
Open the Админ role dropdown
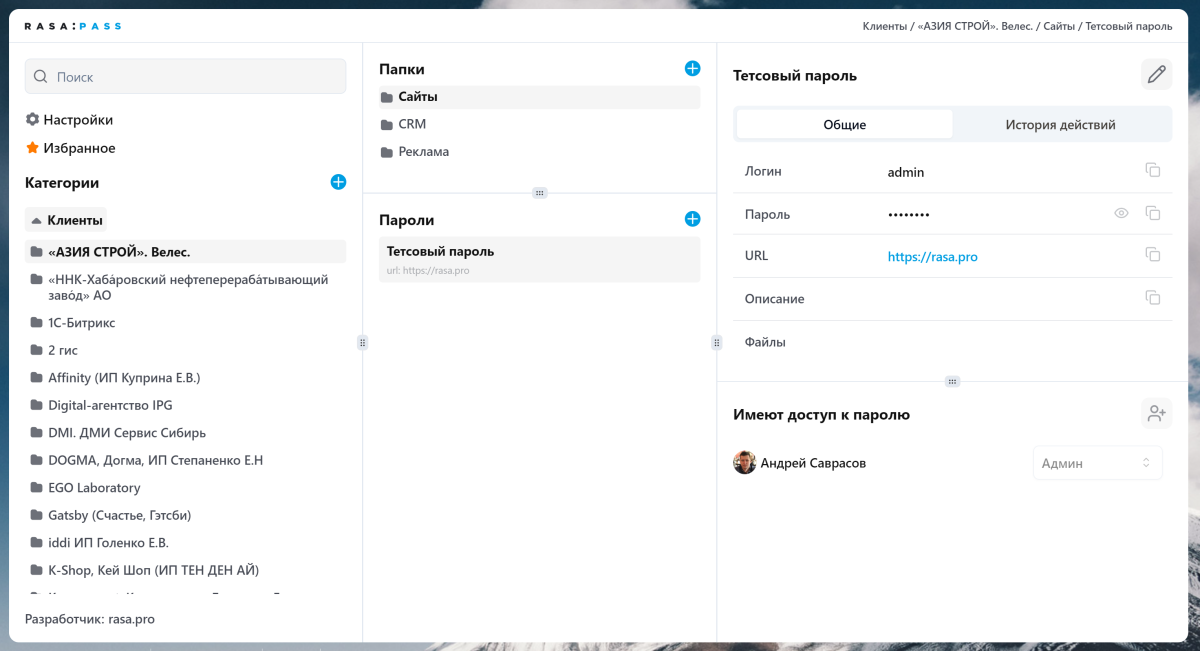[1097, 463]
